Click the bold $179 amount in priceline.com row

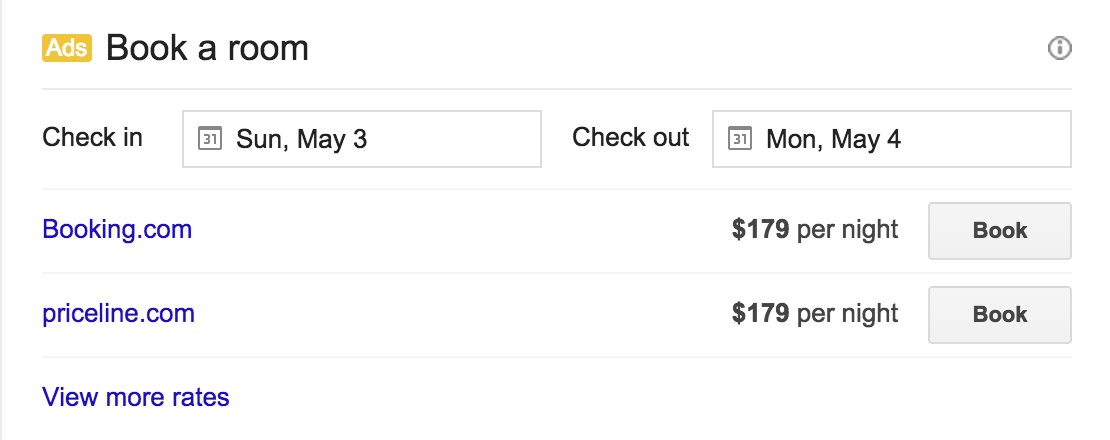coord(760,313)
